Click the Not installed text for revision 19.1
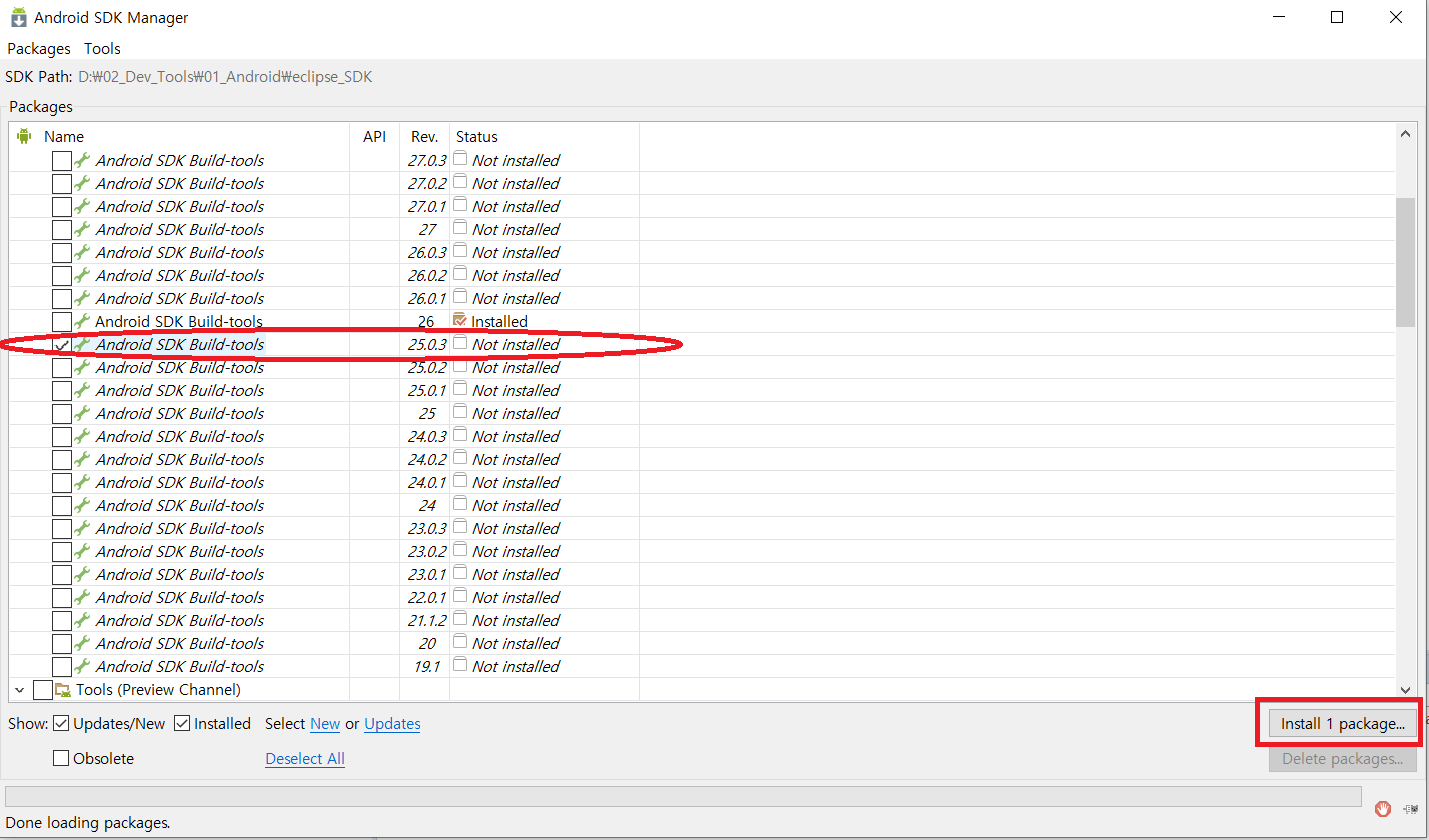The width and height of the screenshot is (1429, 840). 515,666
